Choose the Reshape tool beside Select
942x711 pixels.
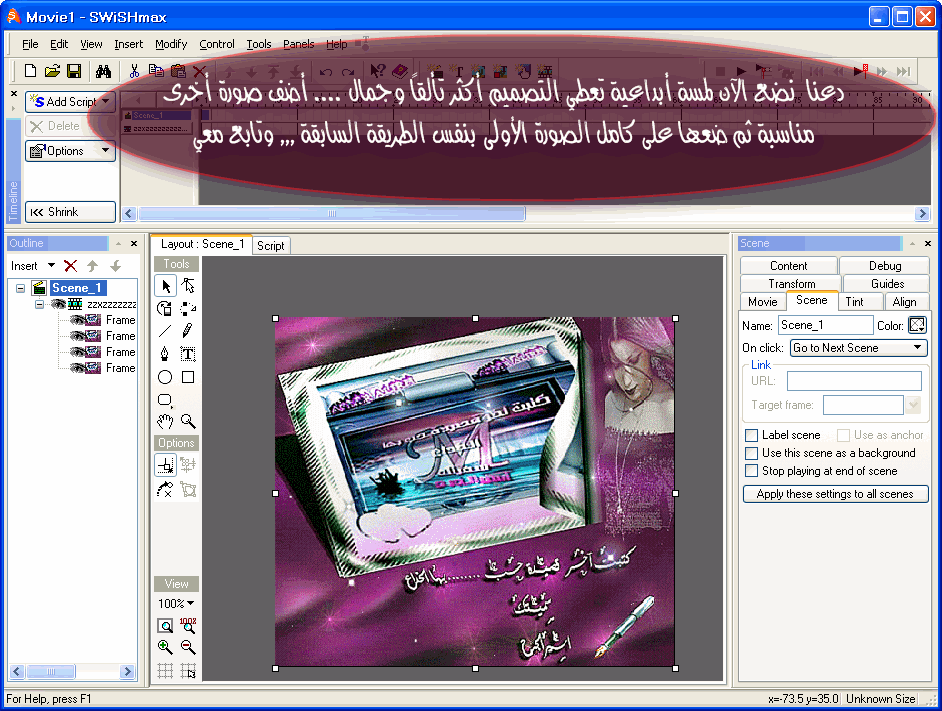(x=188, y=286)
